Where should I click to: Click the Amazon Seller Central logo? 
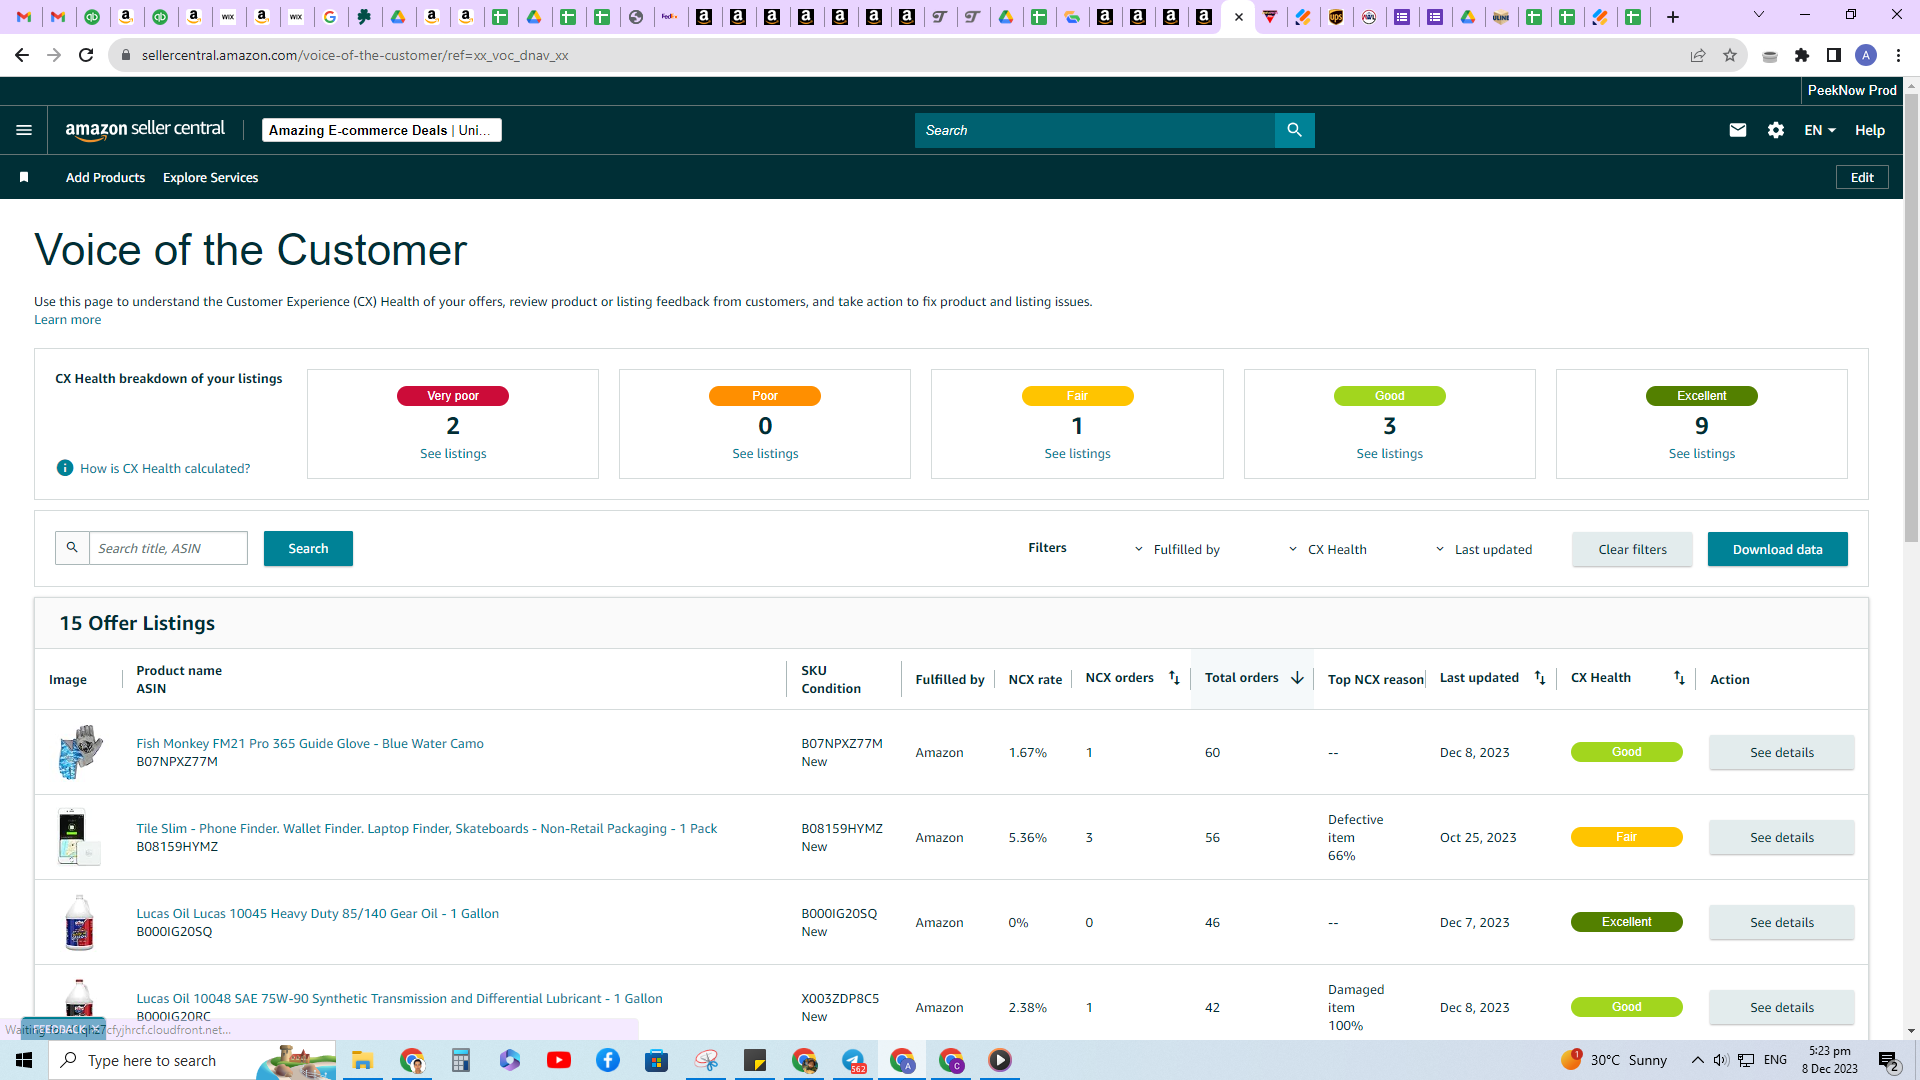(x=145, y=130)
